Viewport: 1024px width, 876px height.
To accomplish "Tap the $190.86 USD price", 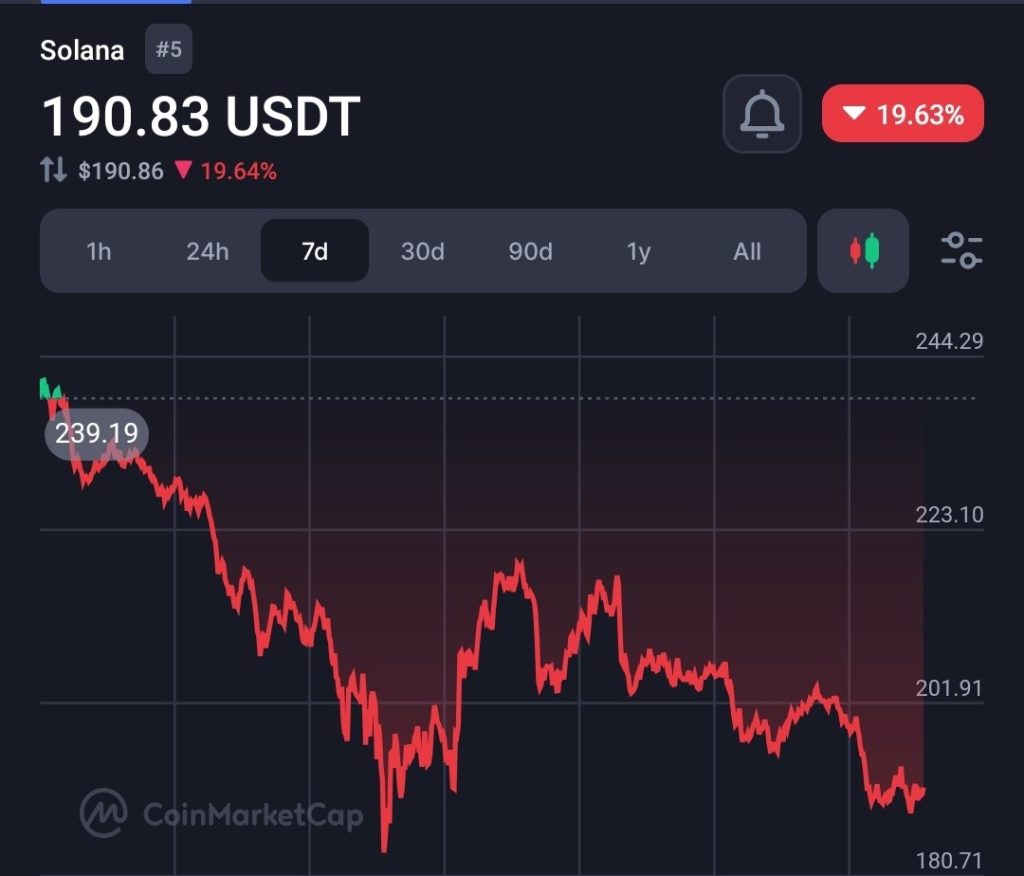I will (121, 171).
